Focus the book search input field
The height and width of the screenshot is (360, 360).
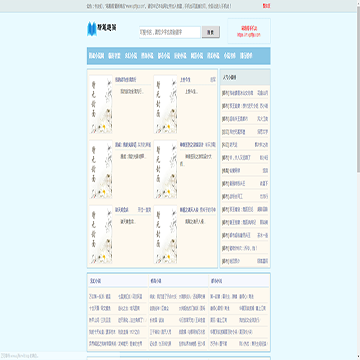(x=170, y=32)
